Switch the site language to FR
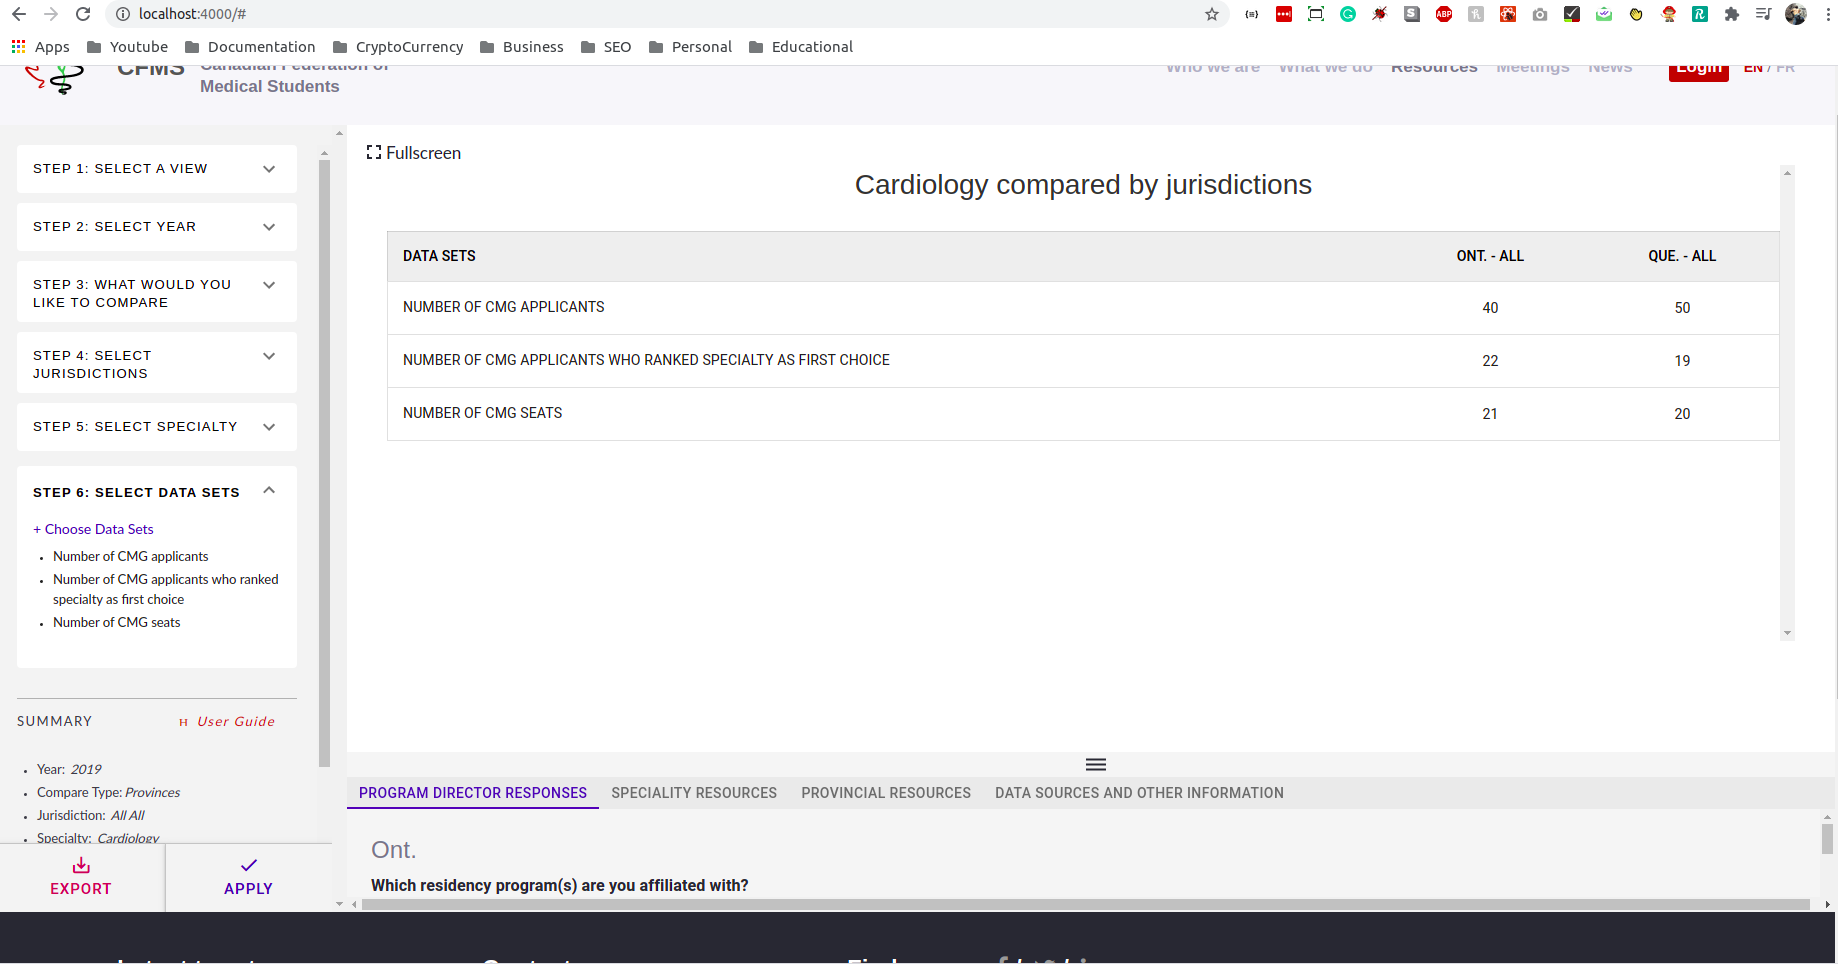This screenshot has height=965, width=1838. tap(1788, 66)
